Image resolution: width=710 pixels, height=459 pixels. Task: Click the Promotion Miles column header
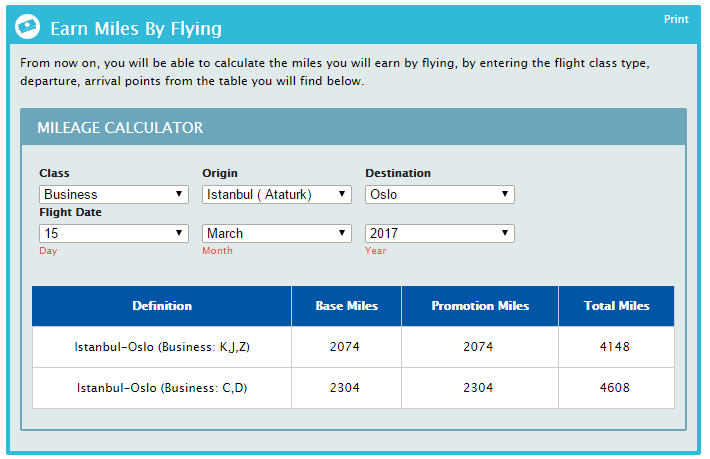[480, 306]
